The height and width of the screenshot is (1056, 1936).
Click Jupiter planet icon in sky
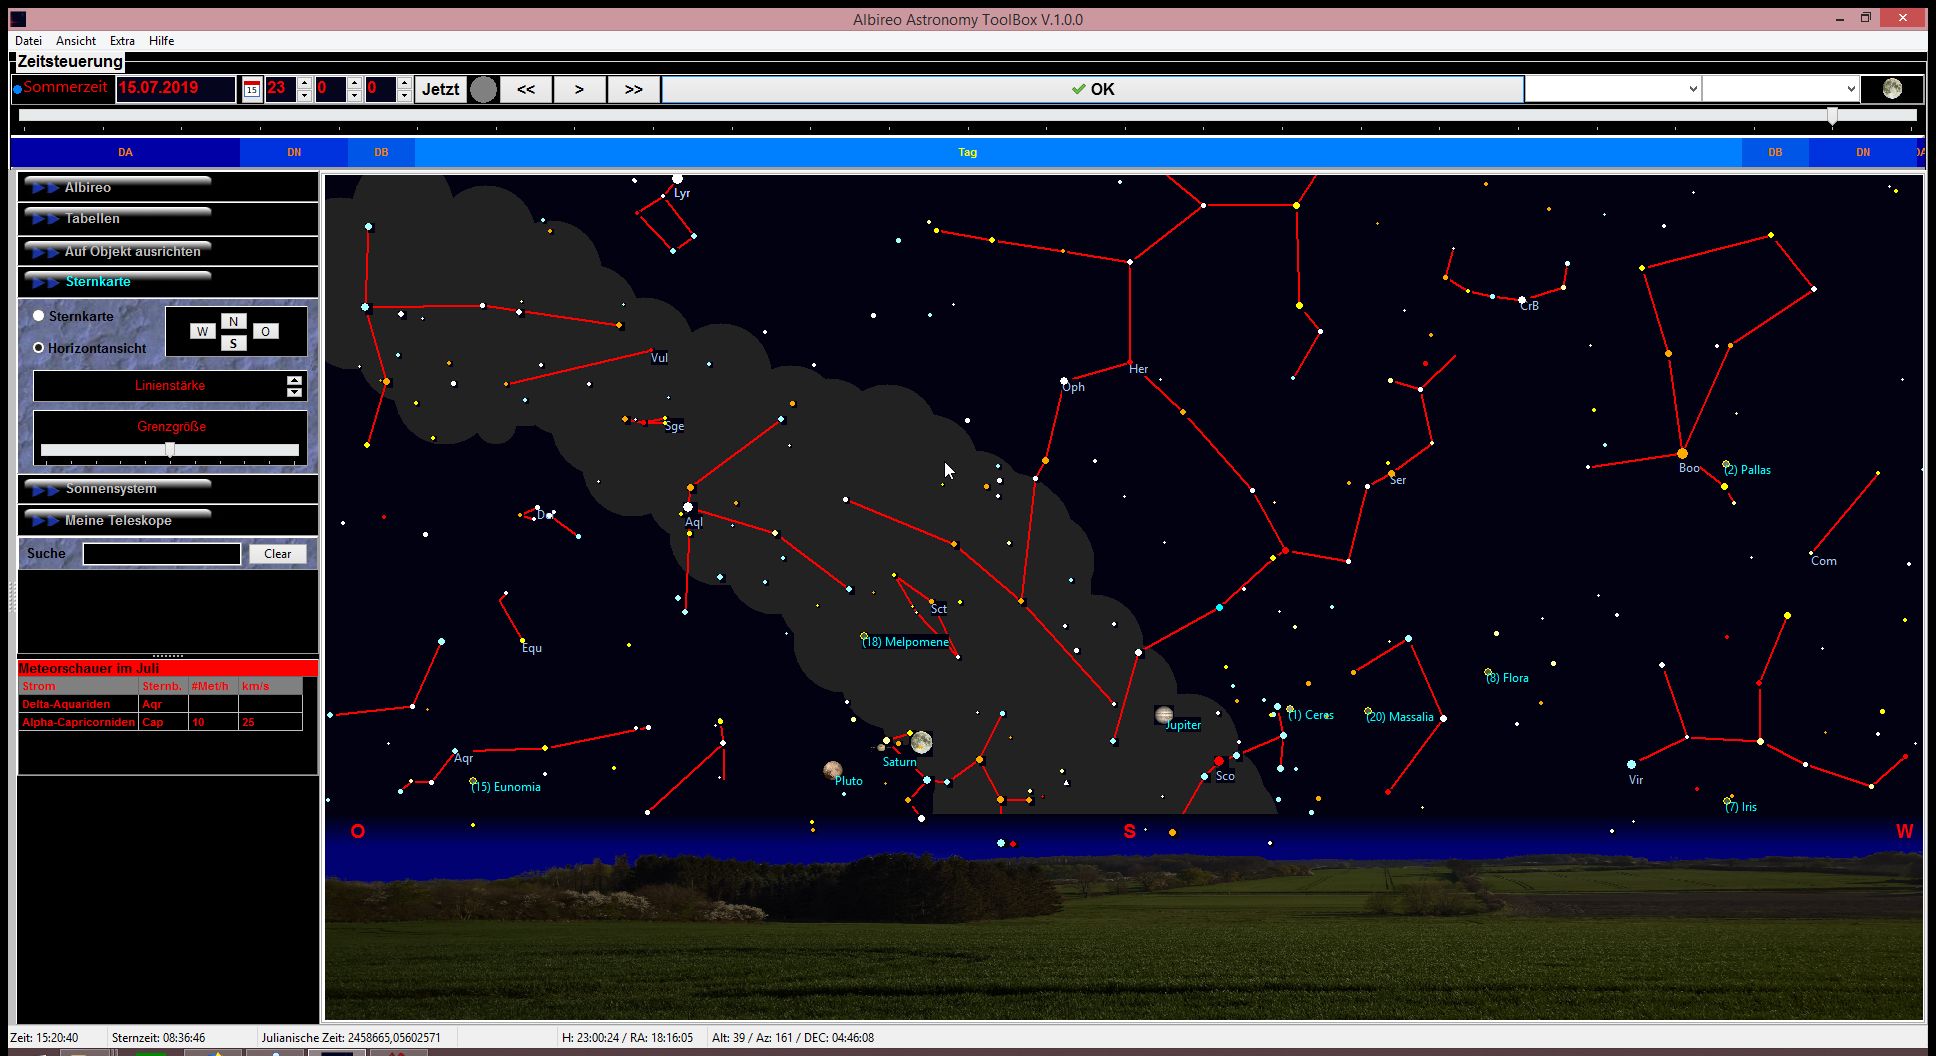1164,714
